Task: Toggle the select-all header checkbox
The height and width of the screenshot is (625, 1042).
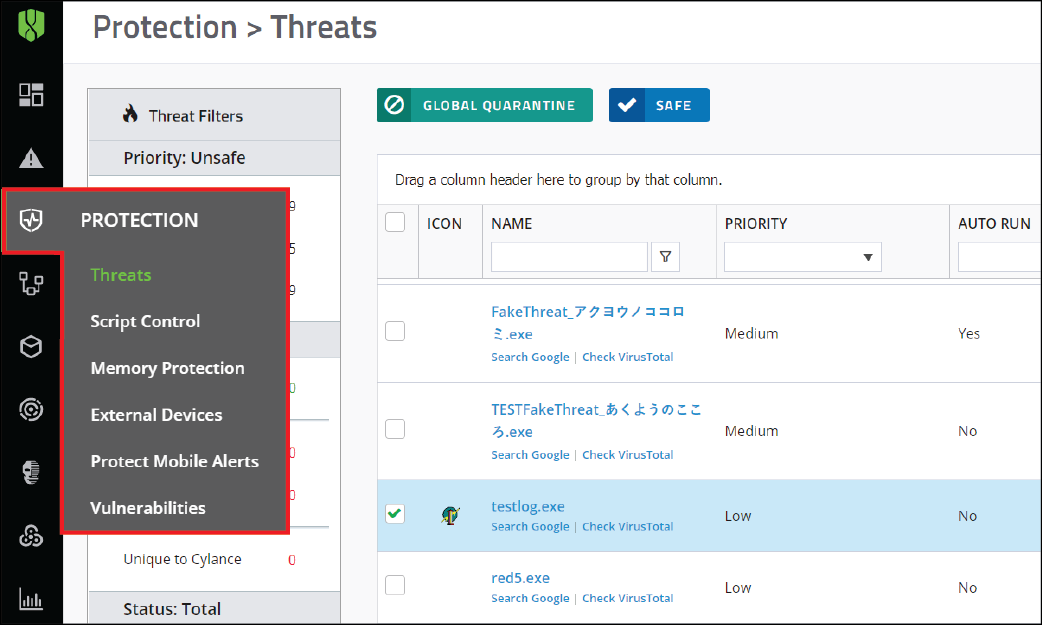Action: pos(395,222)
